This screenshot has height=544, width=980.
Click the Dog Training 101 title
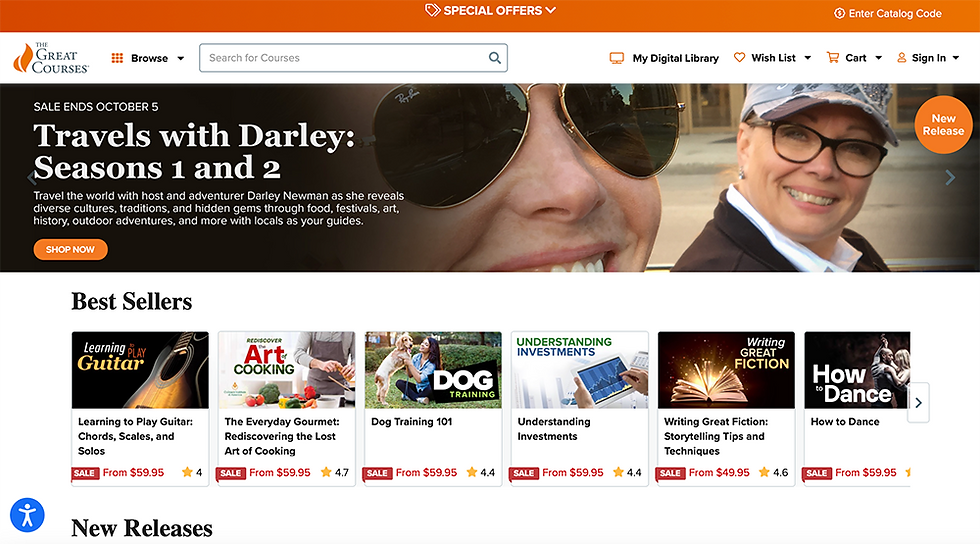click(x=411, y=422)
